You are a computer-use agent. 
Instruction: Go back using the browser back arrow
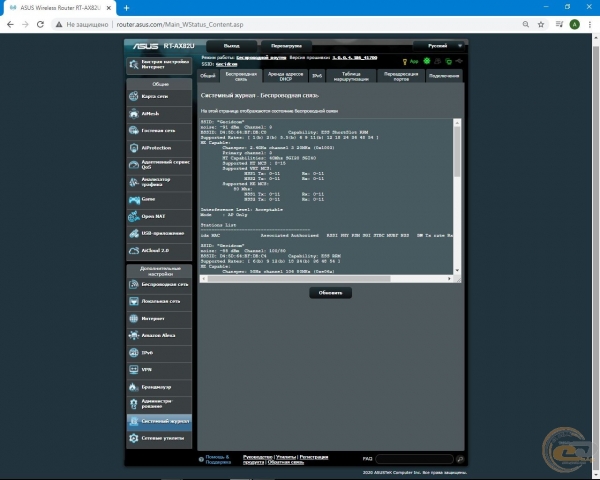[10, 24]
